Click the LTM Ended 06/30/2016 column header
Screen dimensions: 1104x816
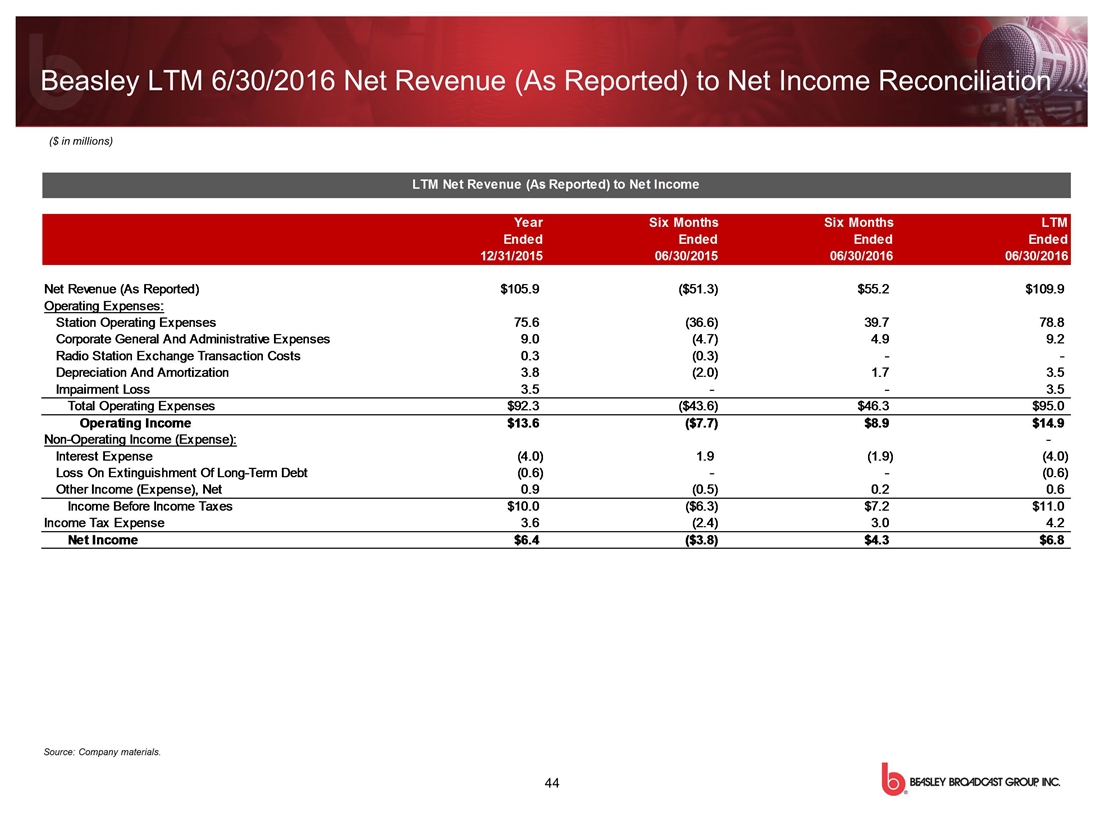[1036, 239]
